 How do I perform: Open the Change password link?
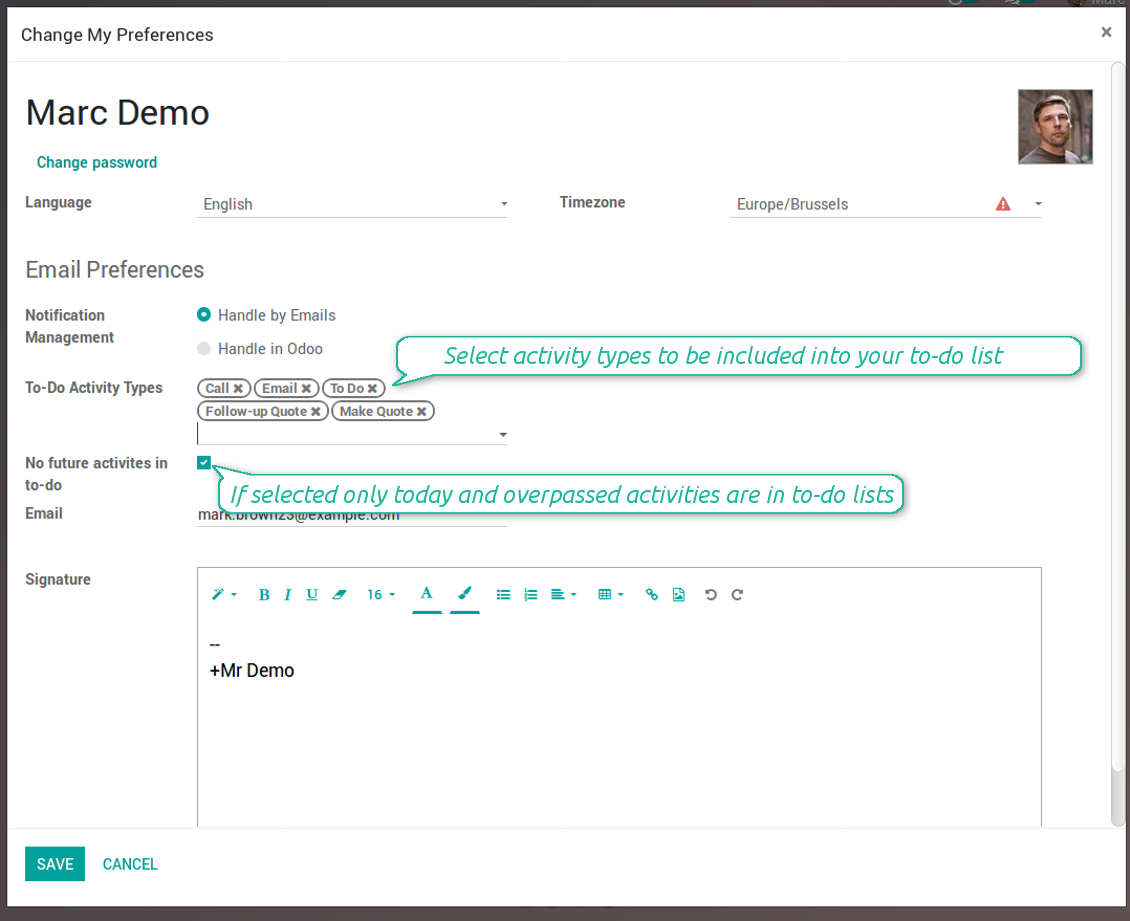click(97, 162)
